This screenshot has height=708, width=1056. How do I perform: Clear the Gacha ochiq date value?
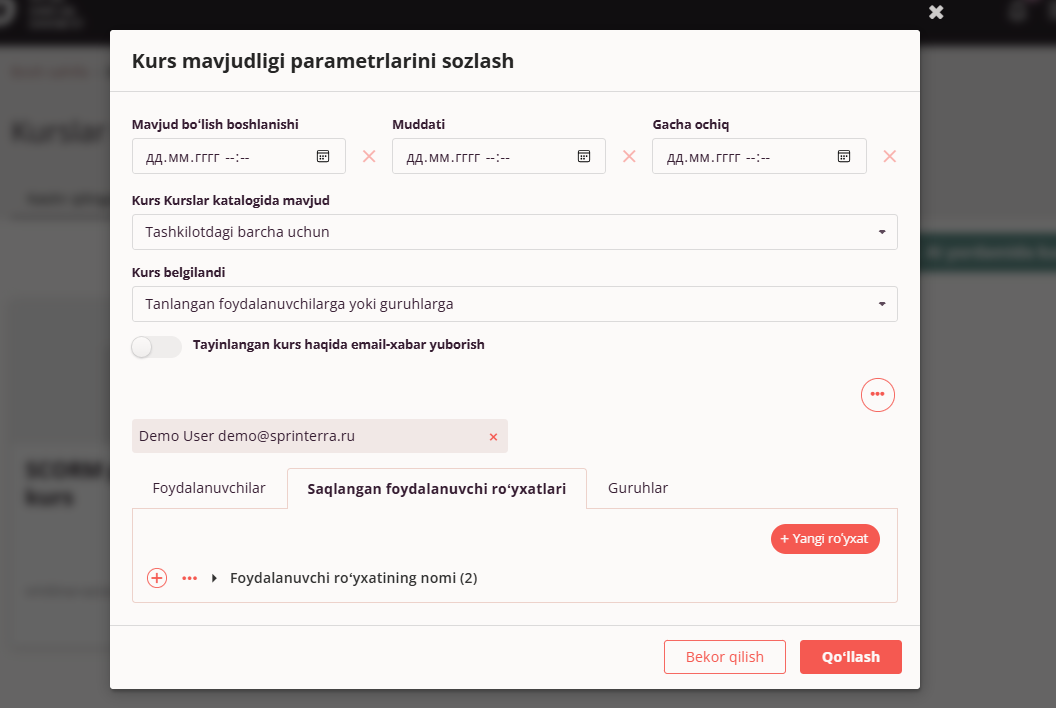(x=890, y=156)
